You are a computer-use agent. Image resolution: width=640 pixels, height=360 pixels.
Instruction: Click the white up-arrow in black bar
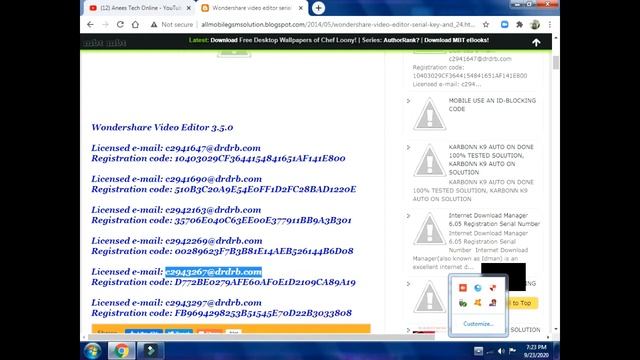pyautogui.click(x=536, y=42)
